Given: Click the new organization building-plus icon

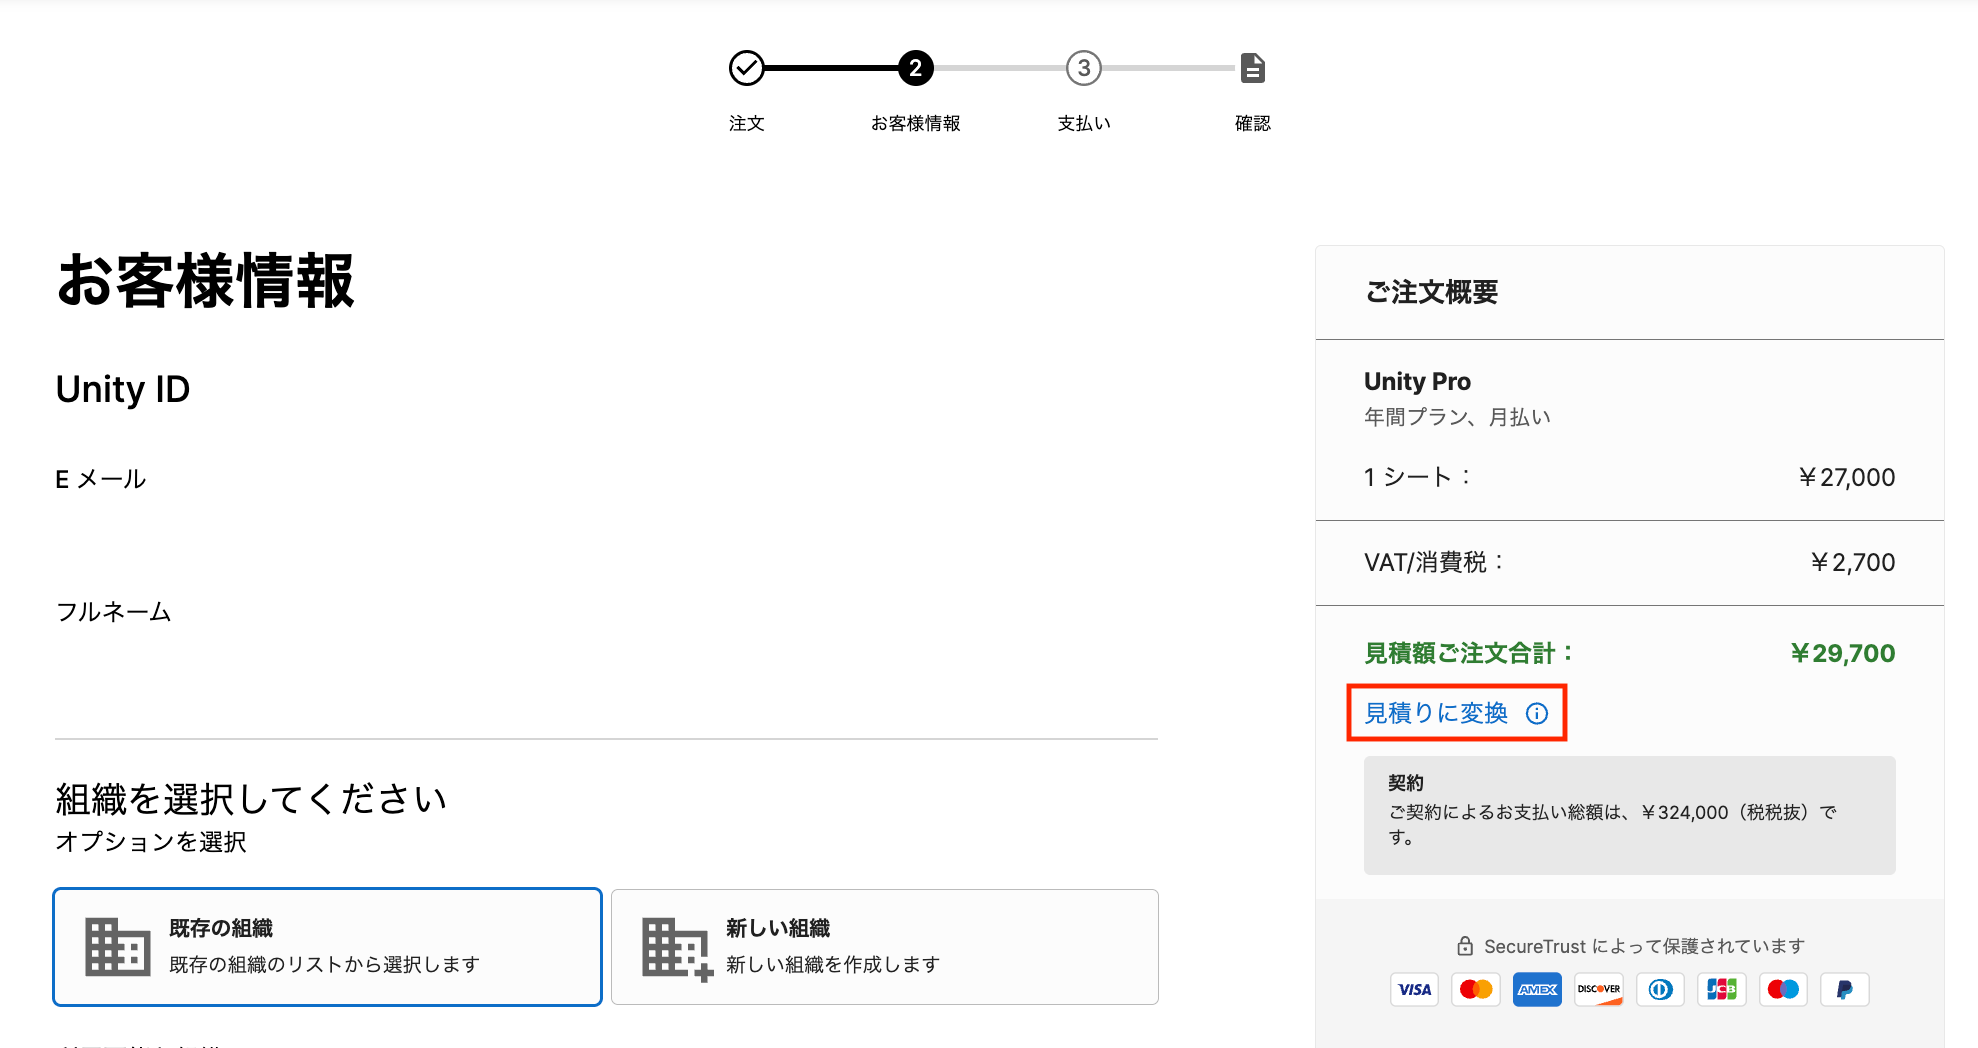Looking at the screenshot, I should [x=677, y=948].
